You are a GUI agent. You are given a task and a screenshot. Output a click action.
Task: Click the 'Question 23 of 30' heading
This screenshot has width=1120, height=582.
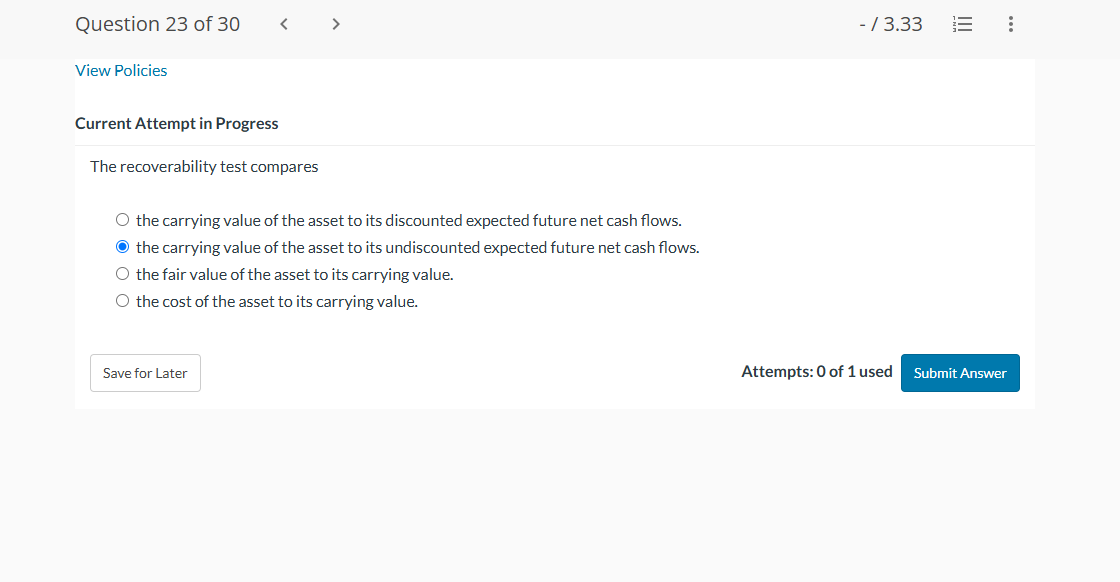(x=157, y=24)
